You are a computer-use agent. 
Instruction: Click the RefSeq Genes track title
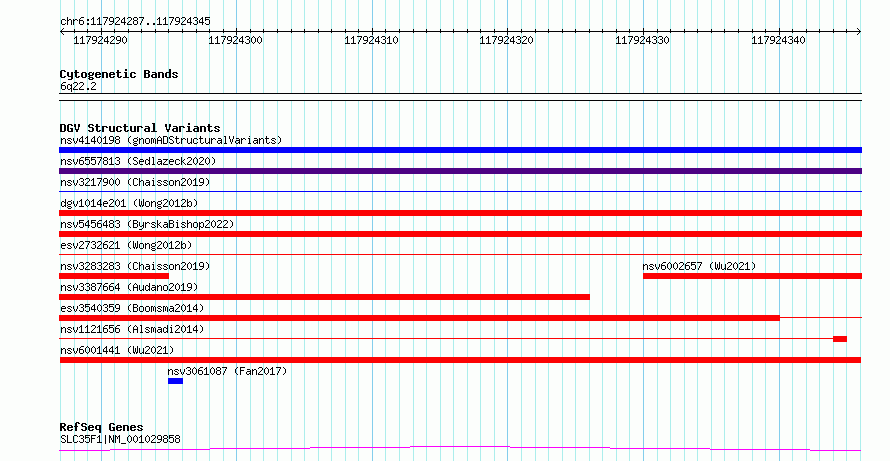tap(102, 427)
